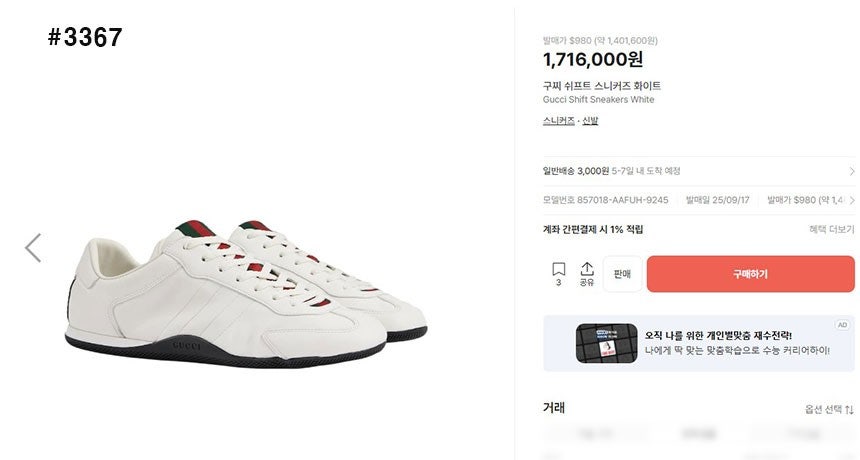Screen dimensions: 860x460
Task: Click 혜택 더보기 benefits link
Action: [832, 229]
